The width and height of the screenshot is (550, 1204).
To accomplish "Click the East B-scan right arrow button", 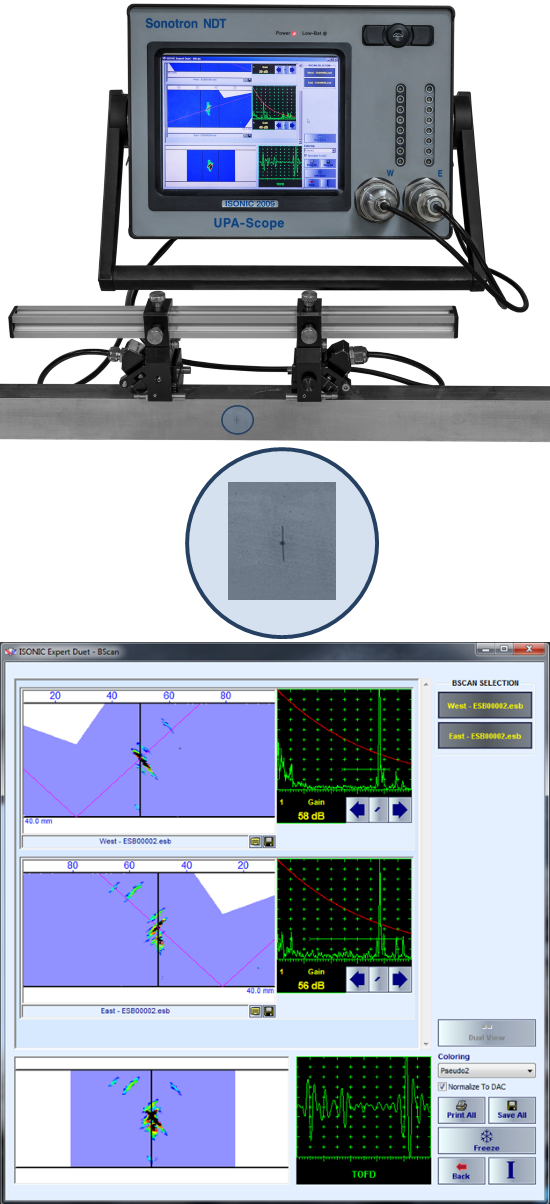I will pos(399,979).
